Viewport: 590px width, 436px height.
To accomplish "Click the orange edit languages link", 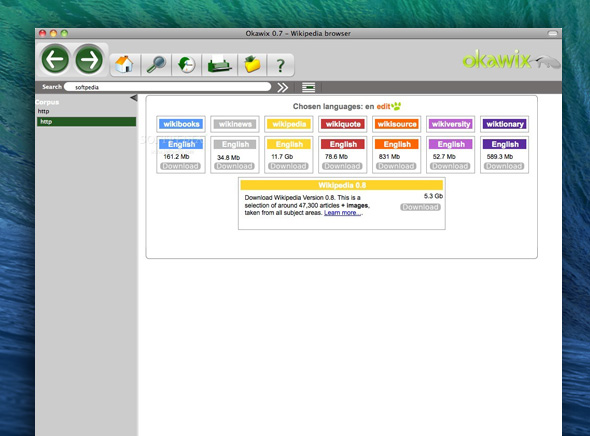I will (x=383, y=106).
